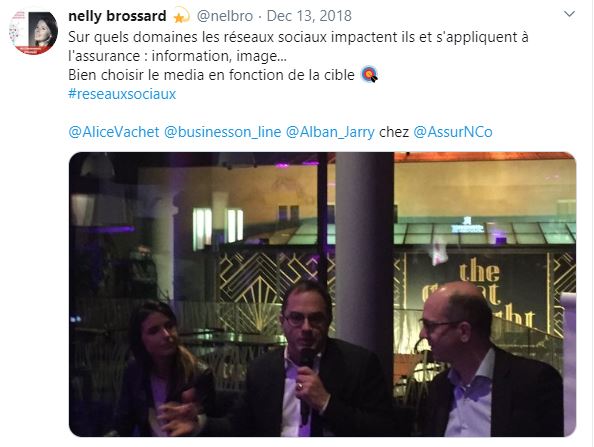
Task: Open the attached panel discussion photo
Action: tap(322, 294)
